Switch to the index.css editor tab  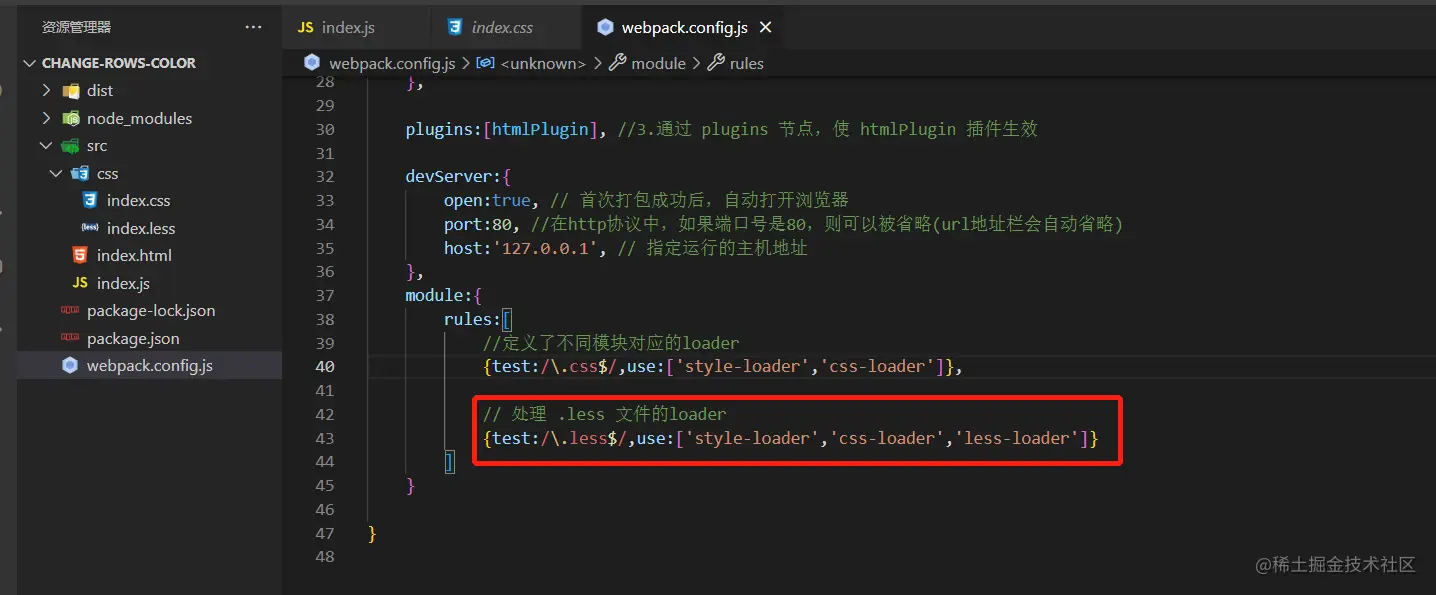pos(506,27)
